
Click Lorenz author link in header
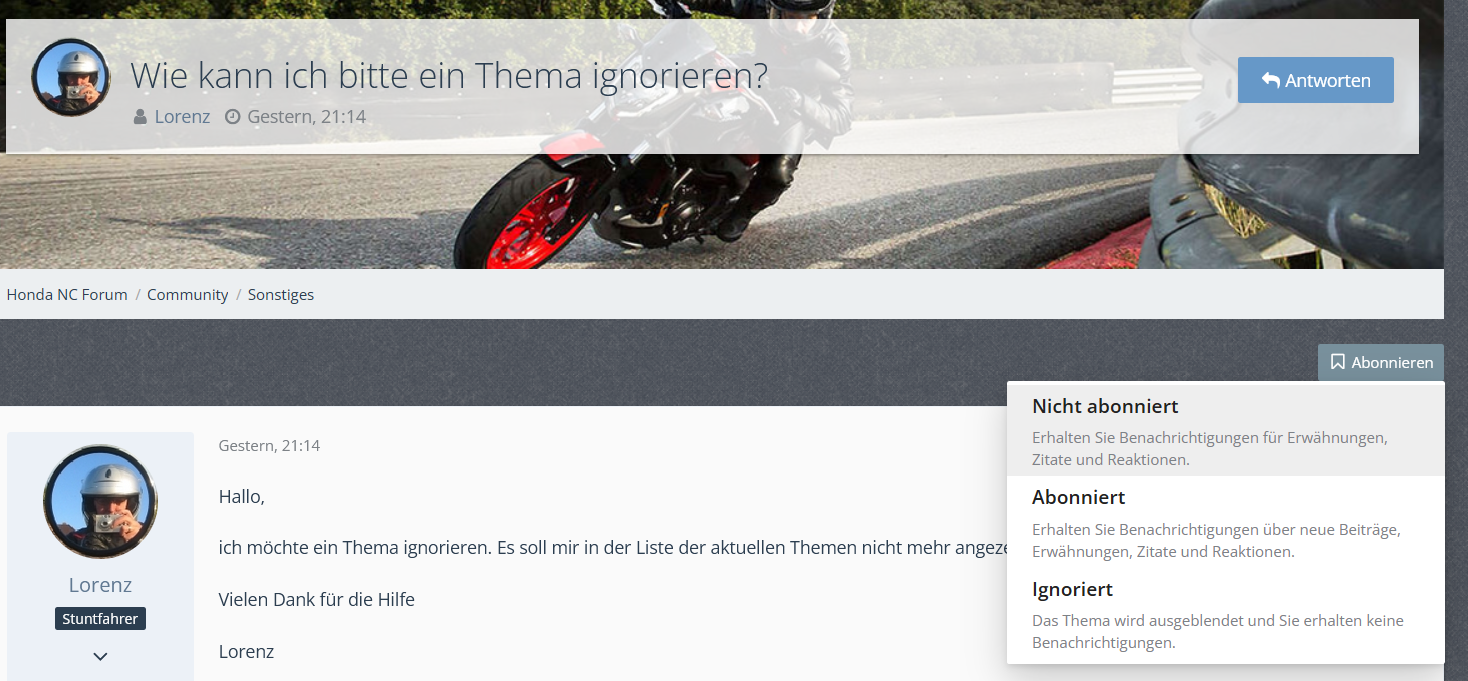[x=182, y=117]
